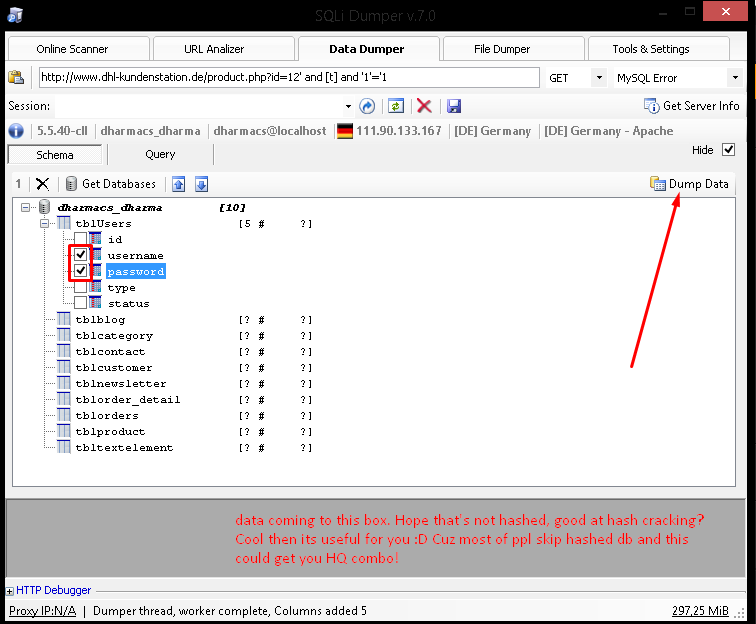Click the paste URL clipboard icon
The height and width of the screenshot is (624, 756).
16,77
